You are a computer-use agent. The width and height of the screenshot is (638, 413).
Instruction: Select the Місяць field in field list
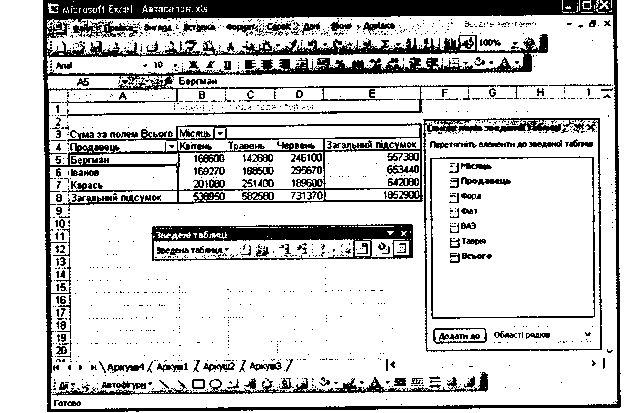tap(471, 166)
